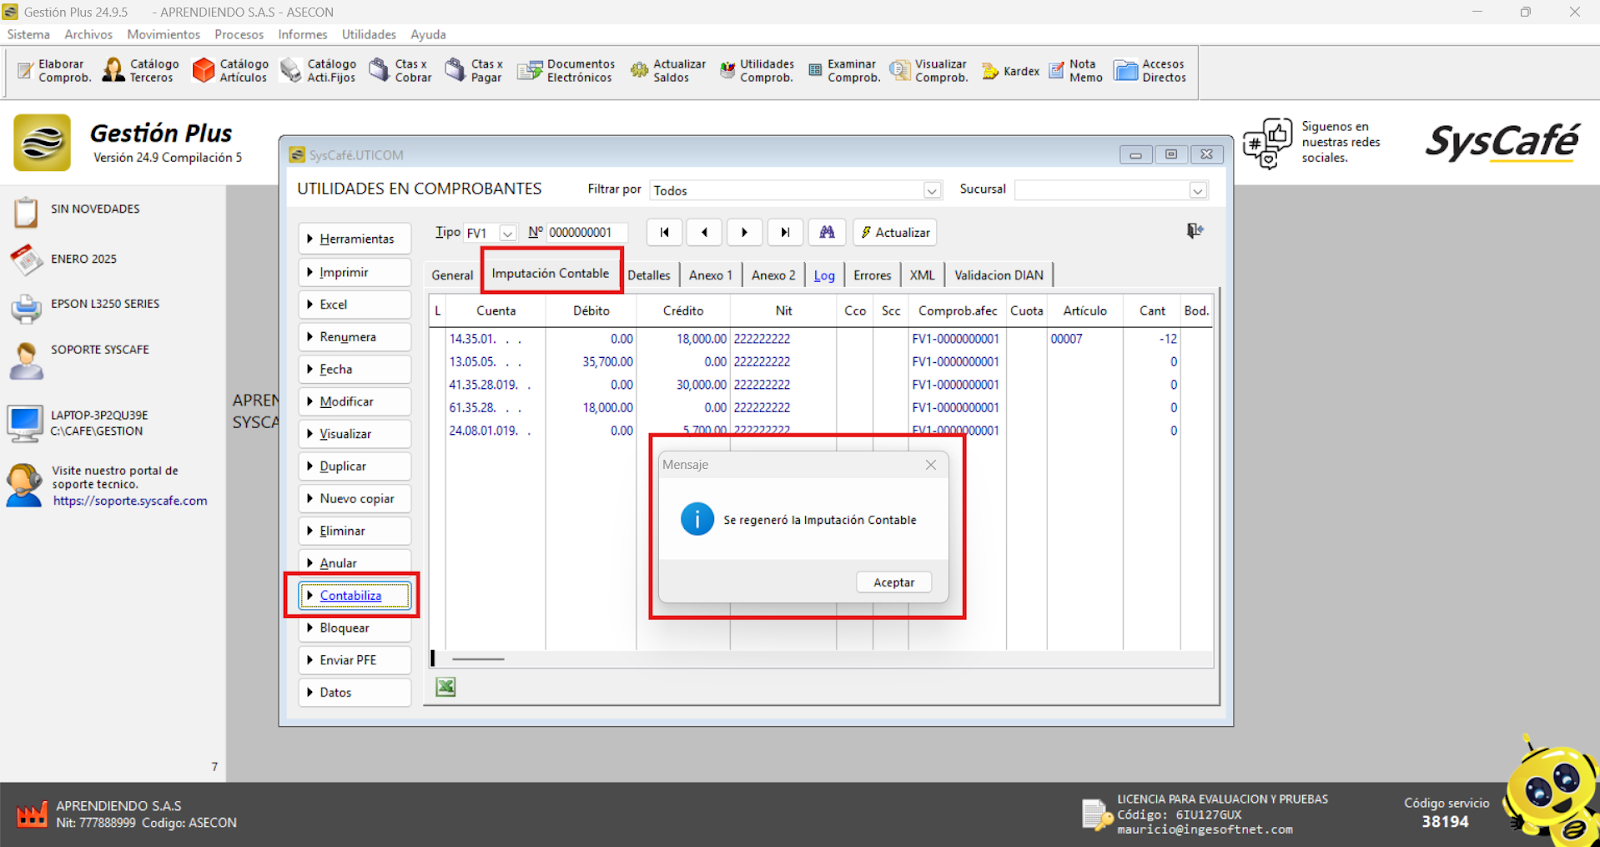Switch to the Validacion DIAN tab
Image resolution: width=1600 pixels, height=847 pixels.
click(998, 275)
